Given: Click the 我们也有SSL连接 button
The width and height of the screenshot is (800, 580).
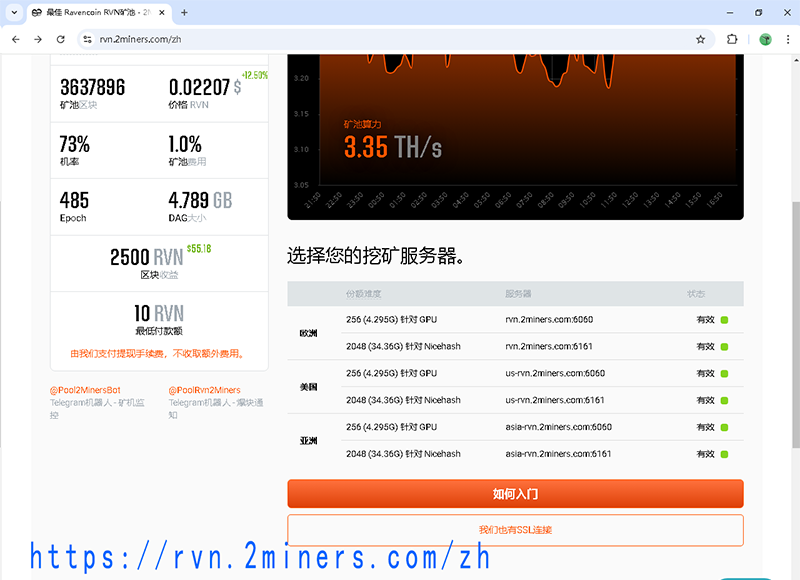Looking at the screenshot, I should point(515,530).
